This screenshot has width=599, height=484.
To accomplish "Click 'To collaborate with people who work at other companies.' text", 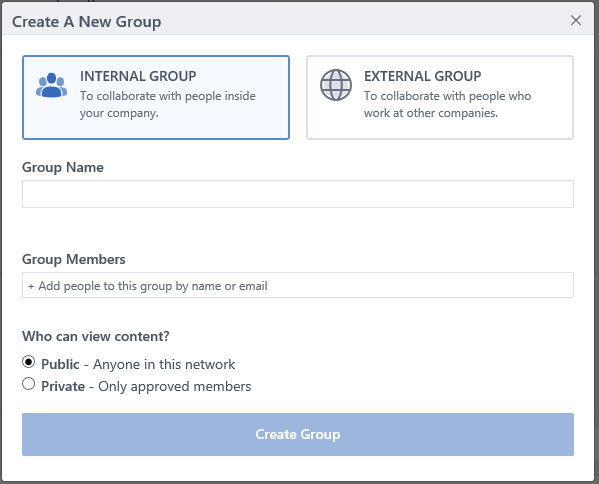I will [447, 104].
